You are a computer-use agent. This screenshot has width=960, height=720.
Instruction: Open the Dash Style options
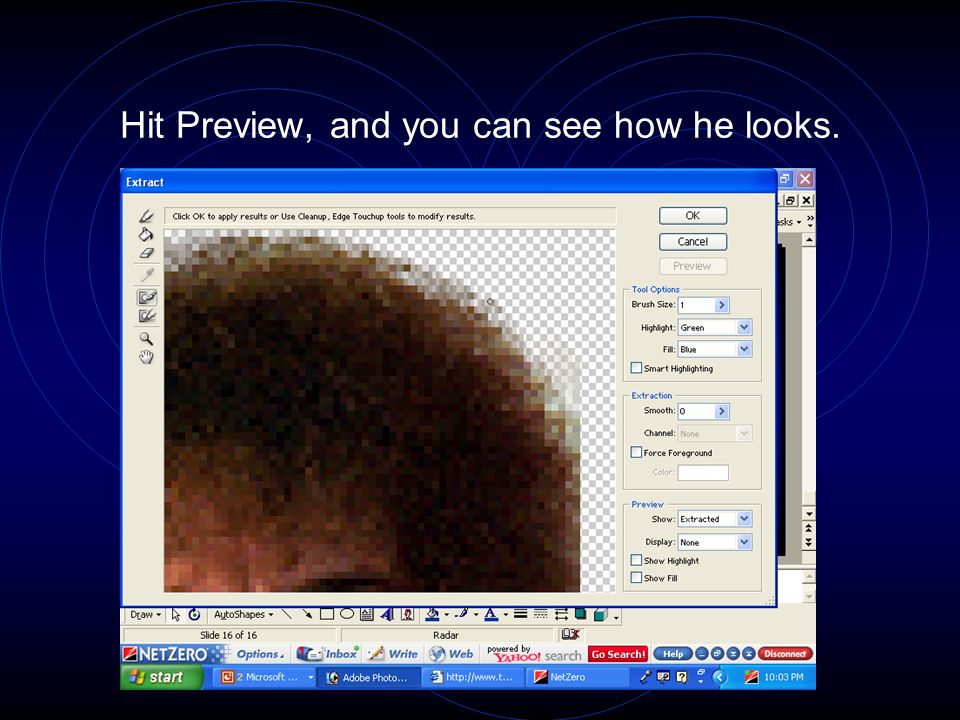coord(541,614)
